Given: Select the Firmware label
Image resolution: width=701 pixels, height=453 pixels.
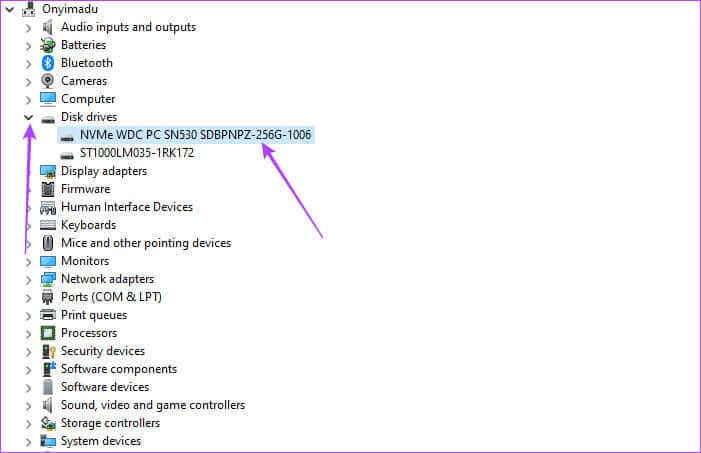Looking at the screenshot, I should 85,189.
